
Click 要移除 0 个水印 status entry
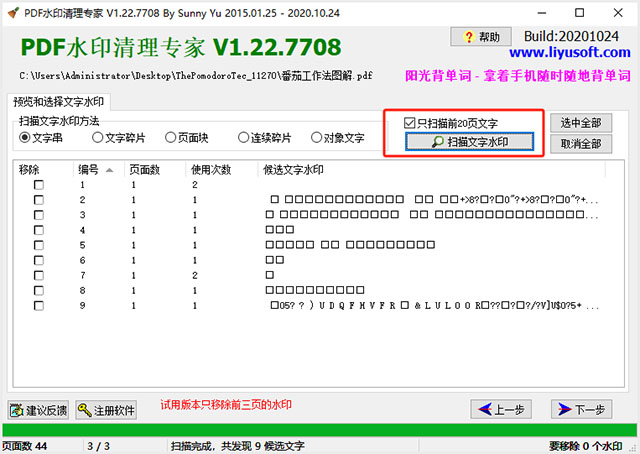(x=585, y=446)
